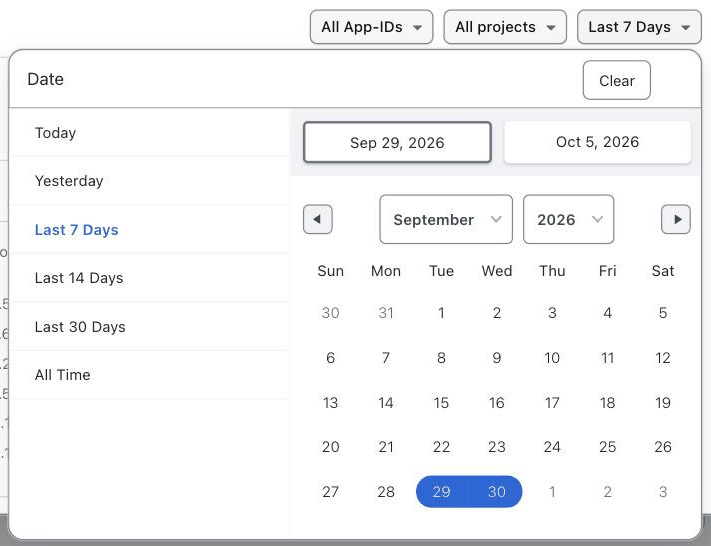The image size is (711, 546).
Task: Pick September 26 in the calendar
Action: click(x=663, y=447)
